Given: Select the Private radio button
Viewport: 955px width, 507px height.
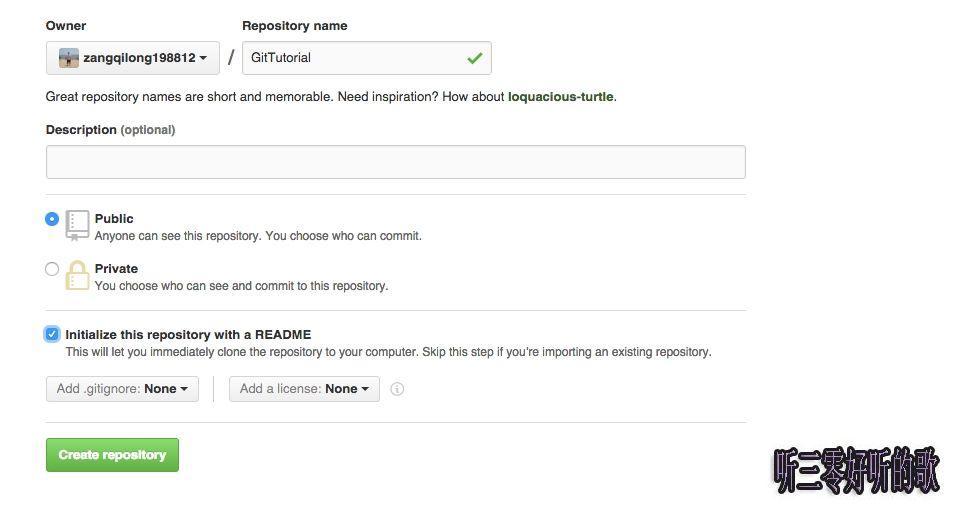Looking at the screenshot, I should point(52,269).
